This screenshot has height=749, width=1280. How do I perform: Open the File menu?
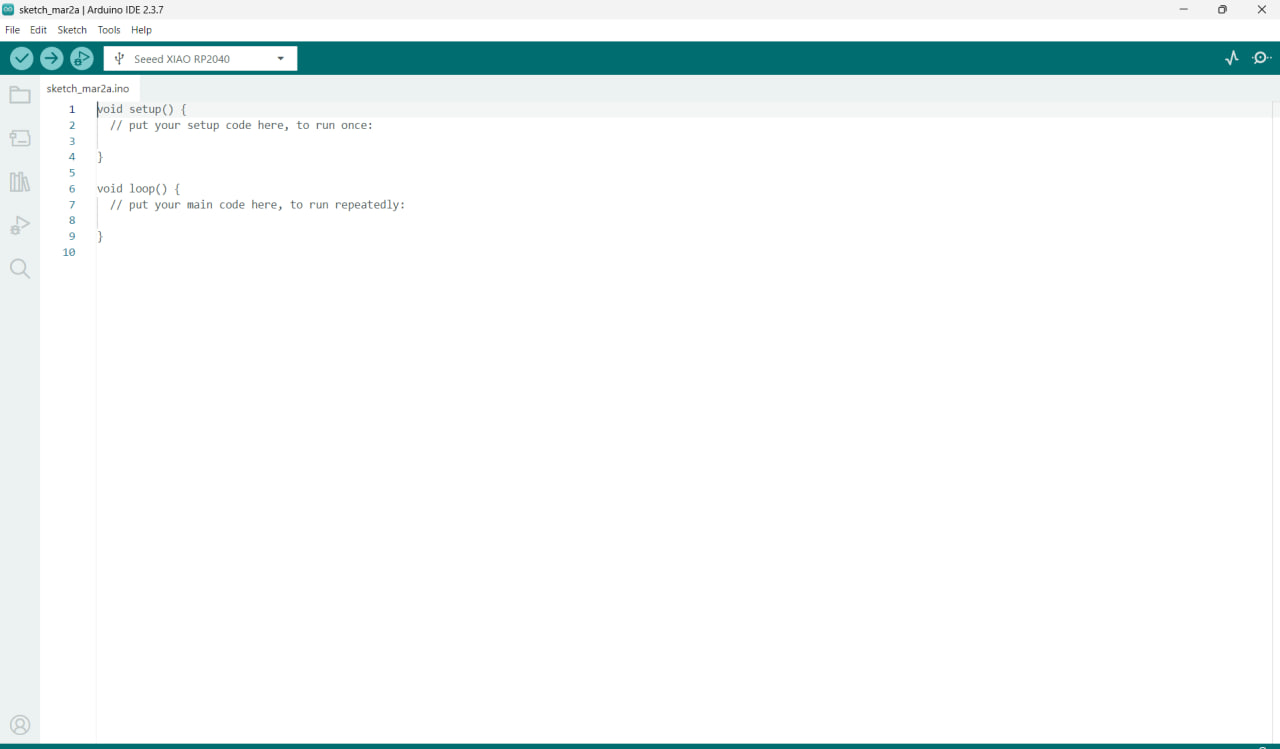pyautogui.click(x=12, y=30)
